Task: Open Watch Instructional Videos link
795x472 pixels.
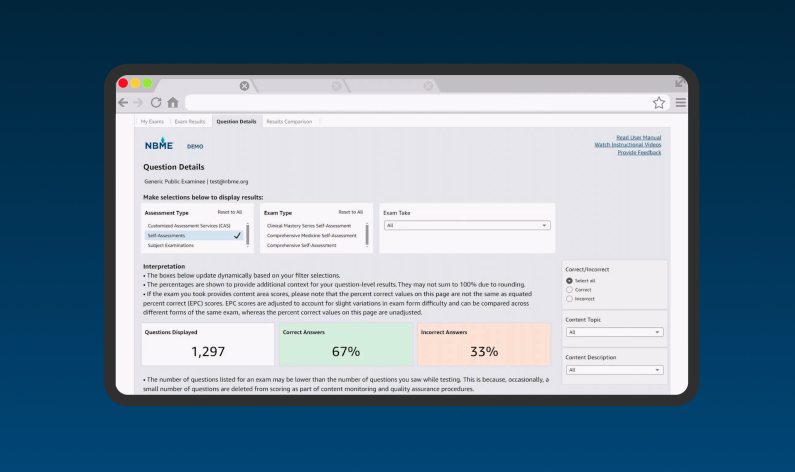Action: [x=628, y=144]
